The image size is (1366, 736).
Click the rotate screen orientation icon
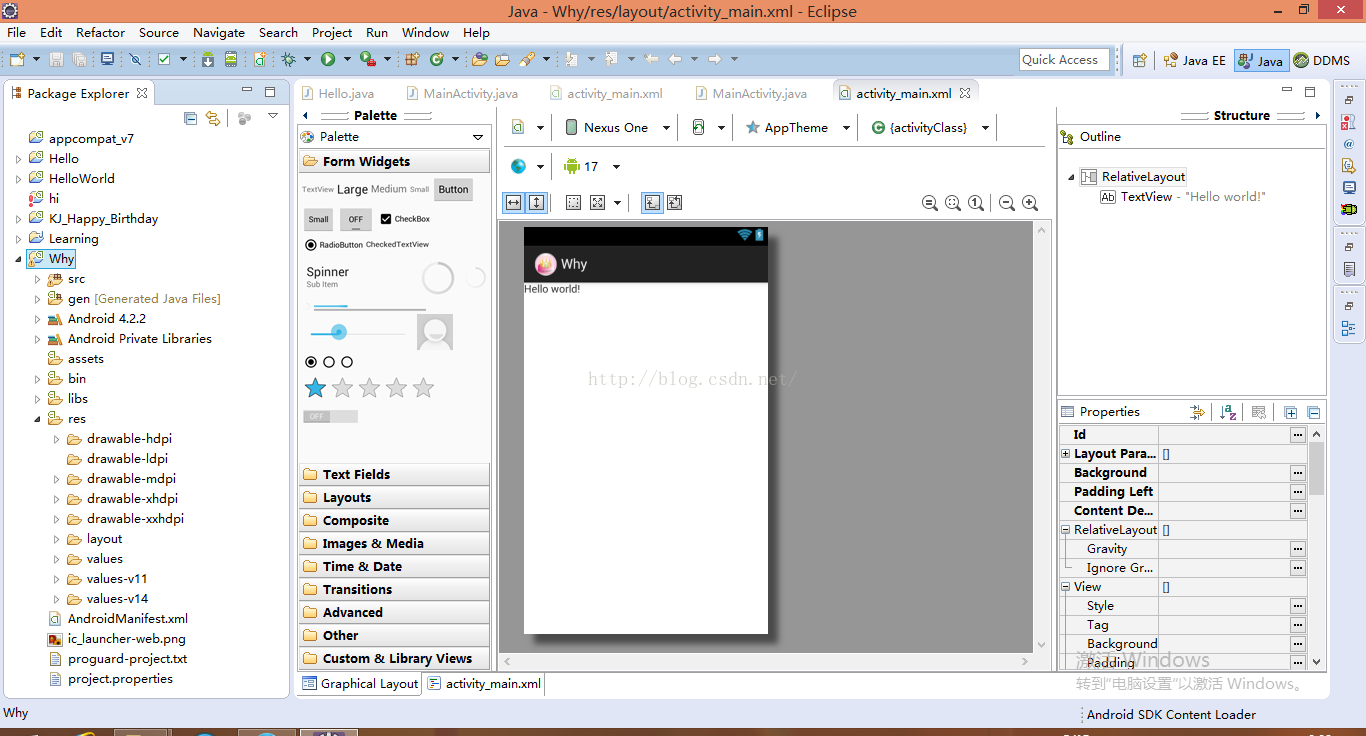[698, 128]
